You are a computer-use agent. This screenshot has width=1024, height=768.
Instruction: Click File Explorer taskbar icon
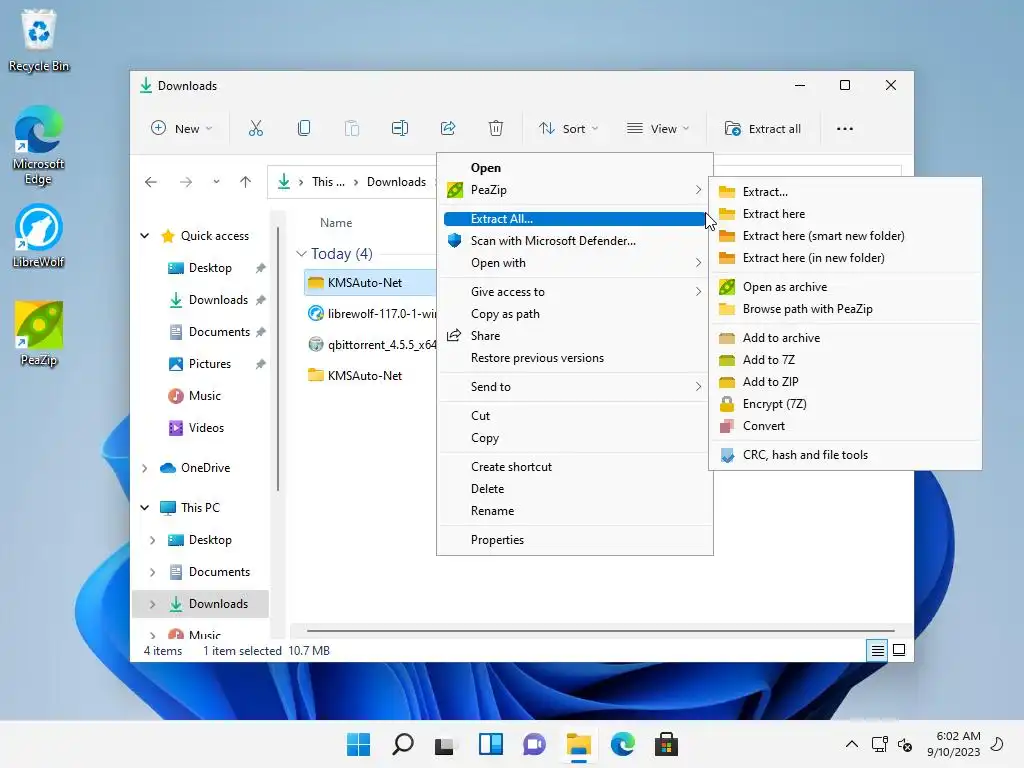[x=579, y=744]
